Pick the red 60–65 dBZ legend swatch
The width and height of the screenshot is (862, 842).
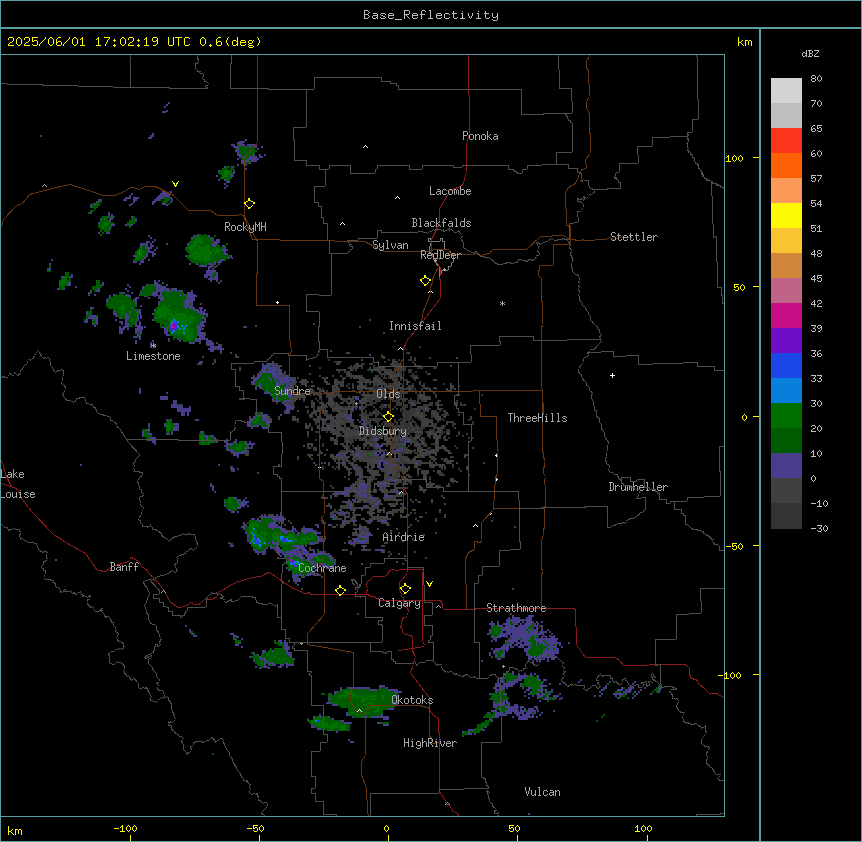(x=786, y=141)
